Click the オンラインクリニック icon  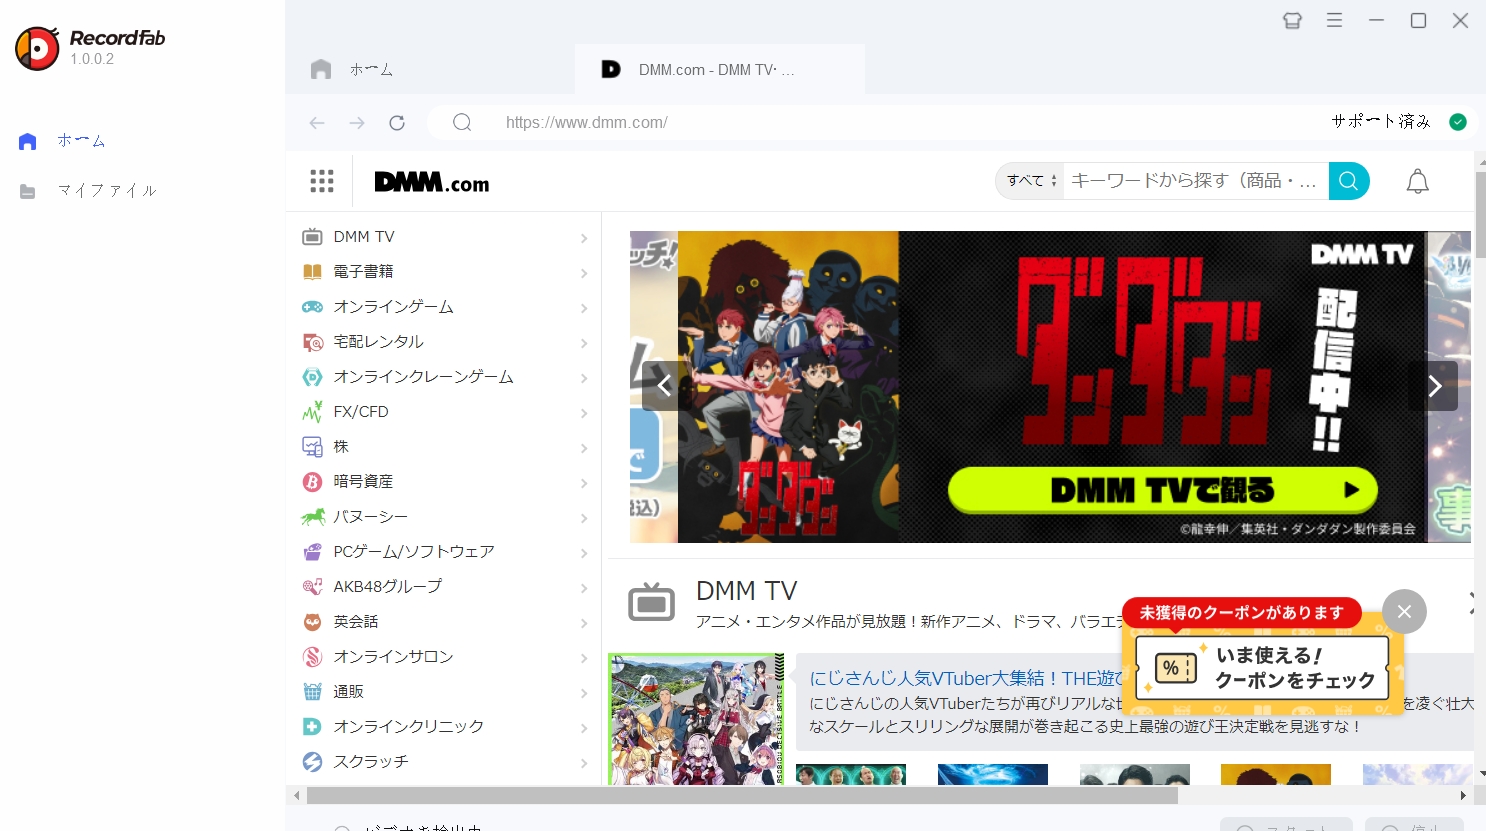pos(312,727)
